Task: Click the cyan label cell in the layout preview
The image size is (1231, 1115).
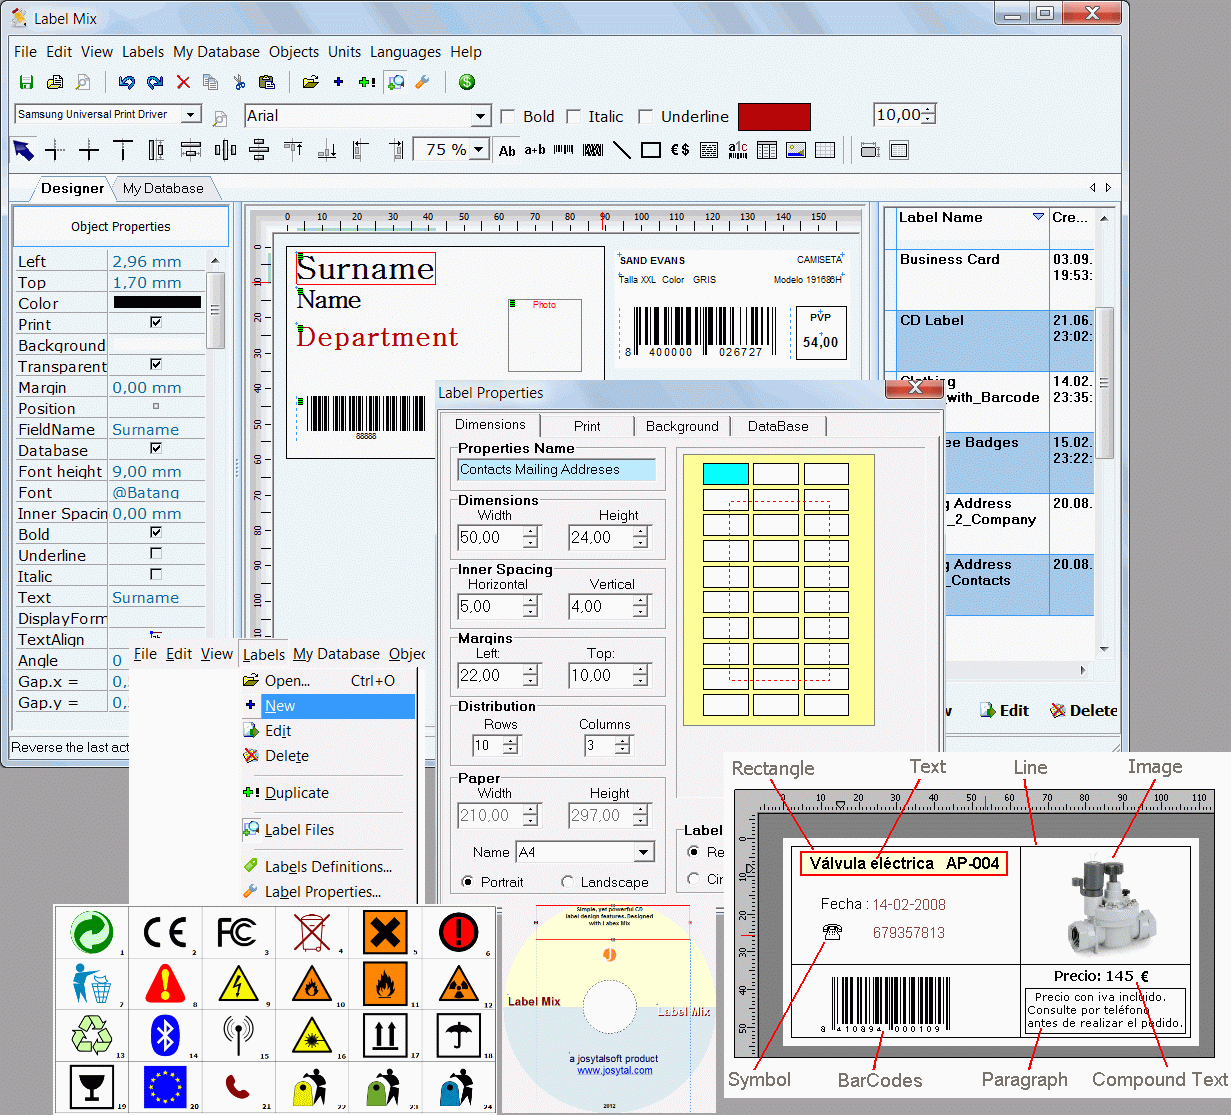Action: [x=726, y=474]
